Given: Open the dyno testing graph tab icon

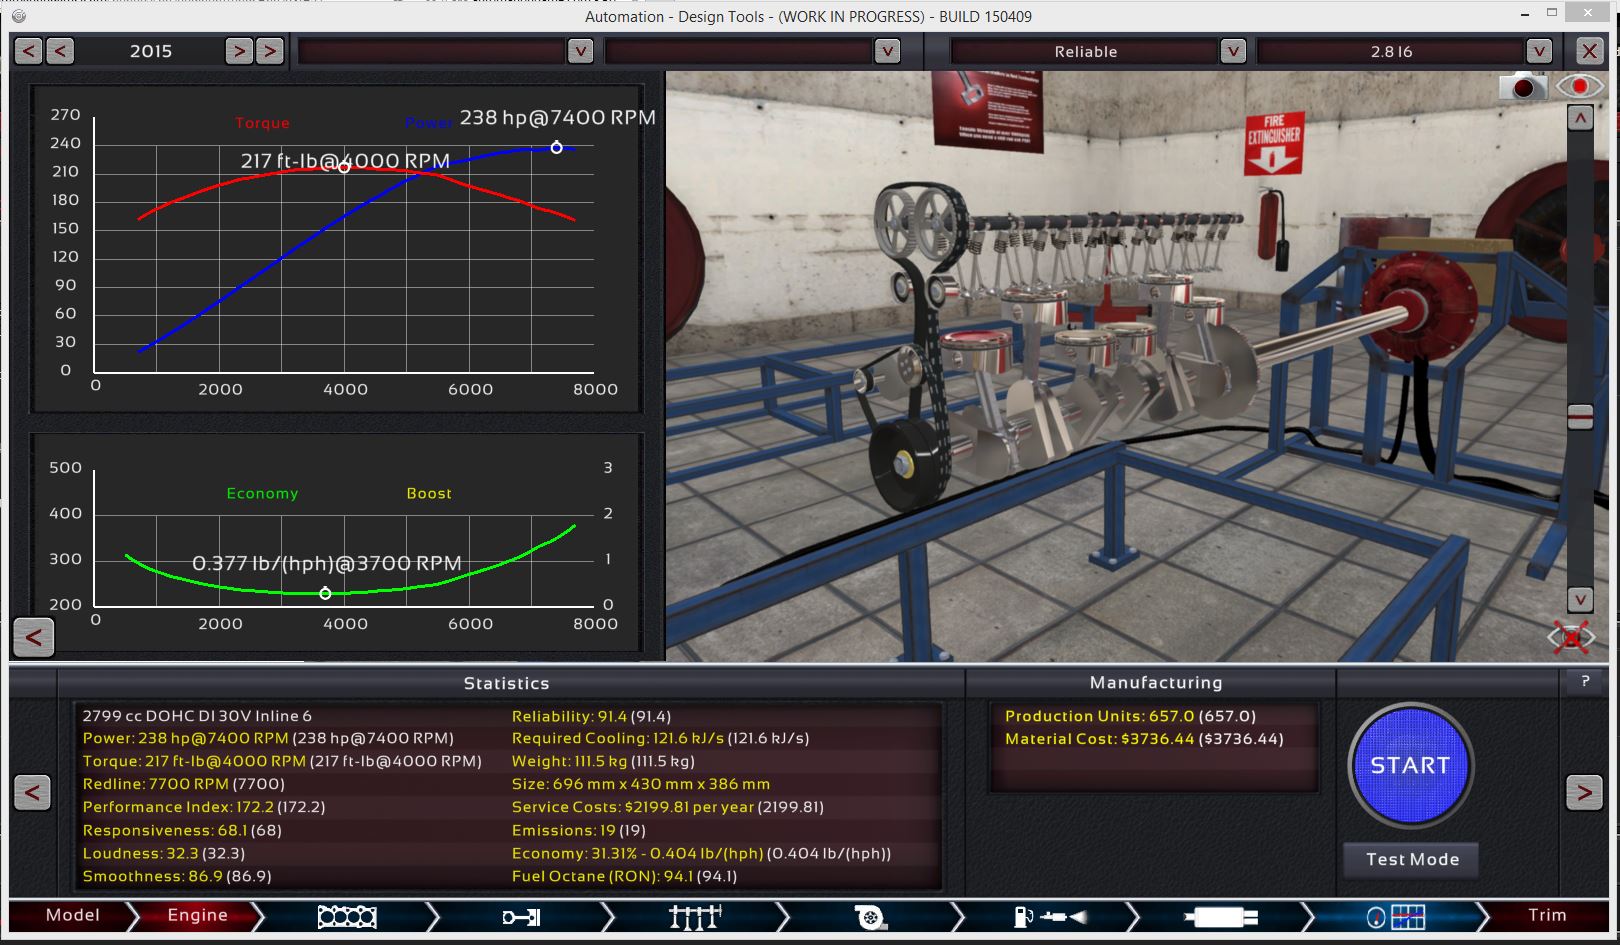Looking at the screenshot, I should coord(1395,916).
